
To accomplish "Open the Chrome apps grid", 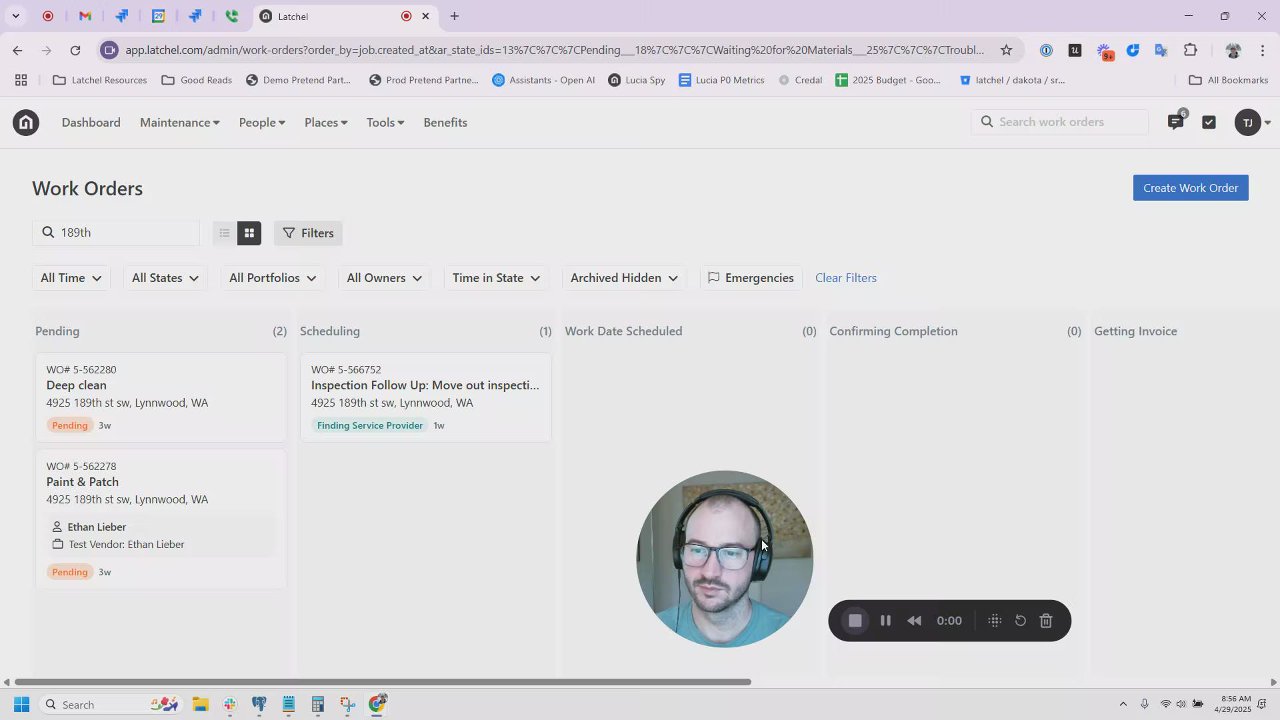I will (21, 80).
